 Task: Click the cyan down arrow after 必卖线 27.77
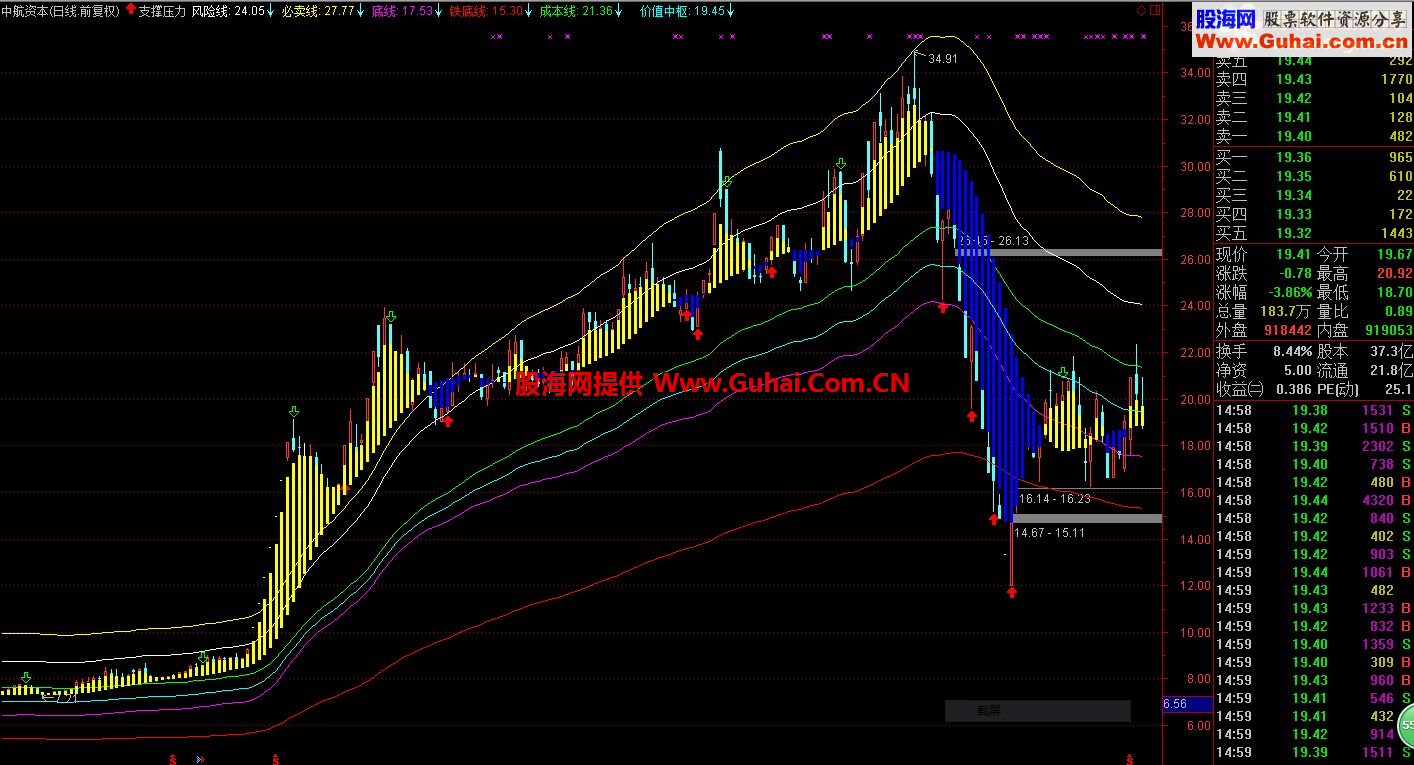(x=362, y=11)
